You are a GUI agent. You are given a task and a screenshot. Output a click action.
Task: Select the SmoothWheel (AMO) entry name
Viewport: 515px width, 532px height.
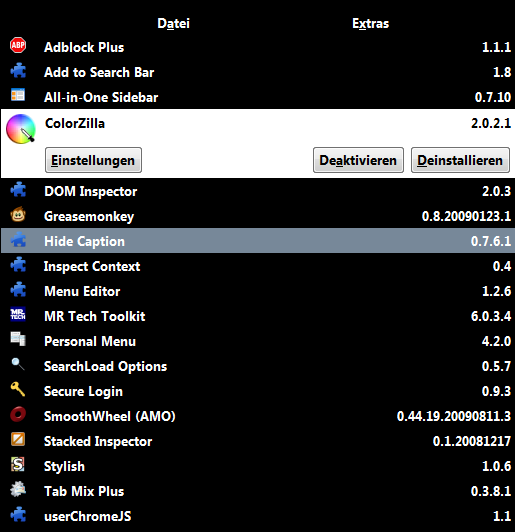pos(110,416)
